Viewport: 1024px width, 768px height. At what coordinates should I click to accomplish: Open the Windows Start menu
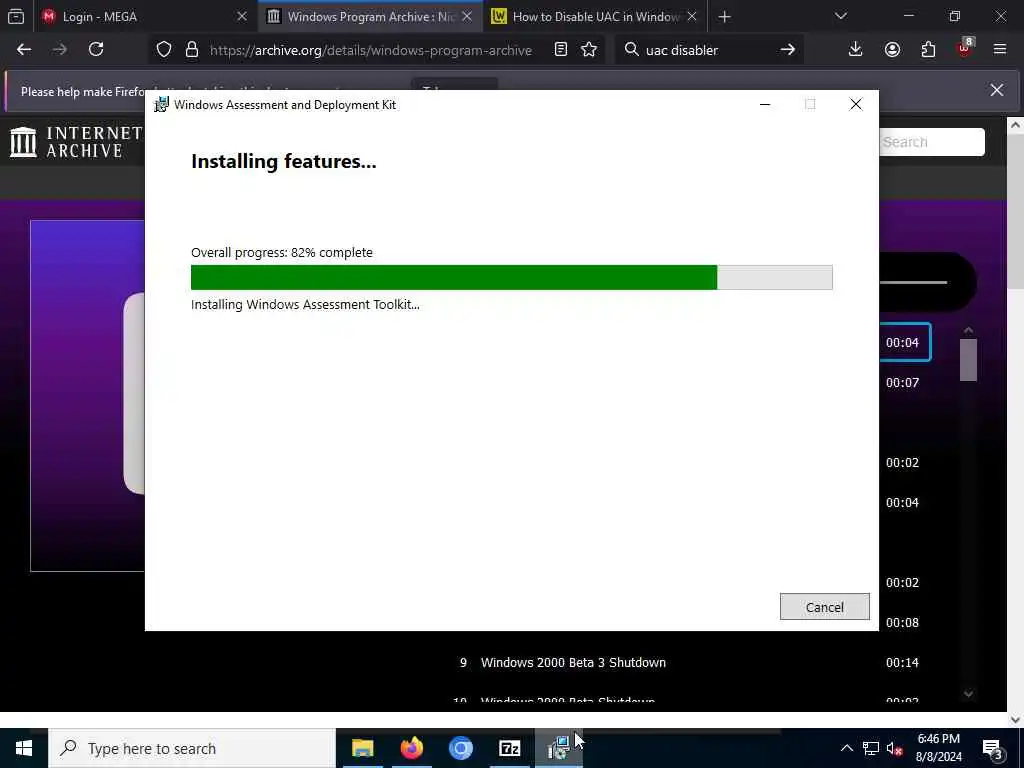[x=24, y=748]
